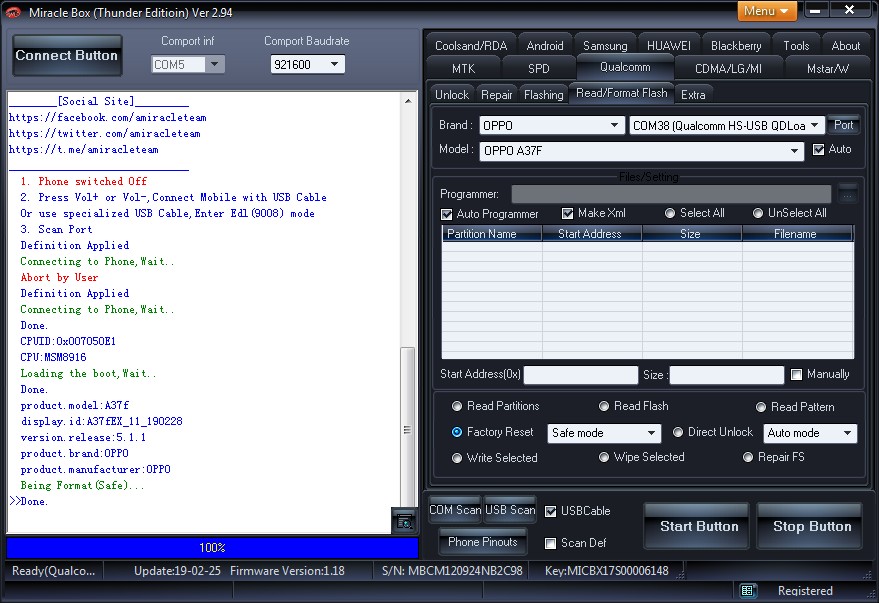
Task: Open the COM38 Qualcomm port dropdown
Action: pos(727,126)
